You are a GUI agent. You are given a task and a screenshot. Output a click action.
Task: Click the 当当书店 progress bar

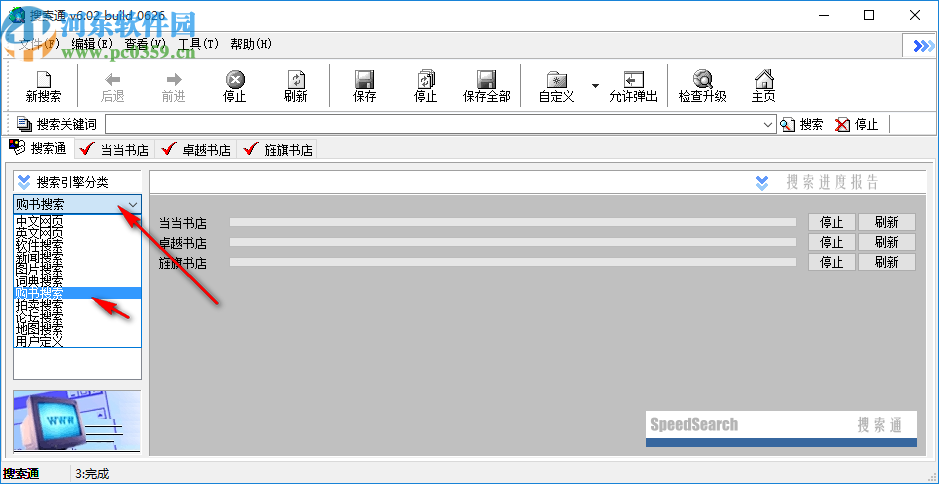point(513,222)
